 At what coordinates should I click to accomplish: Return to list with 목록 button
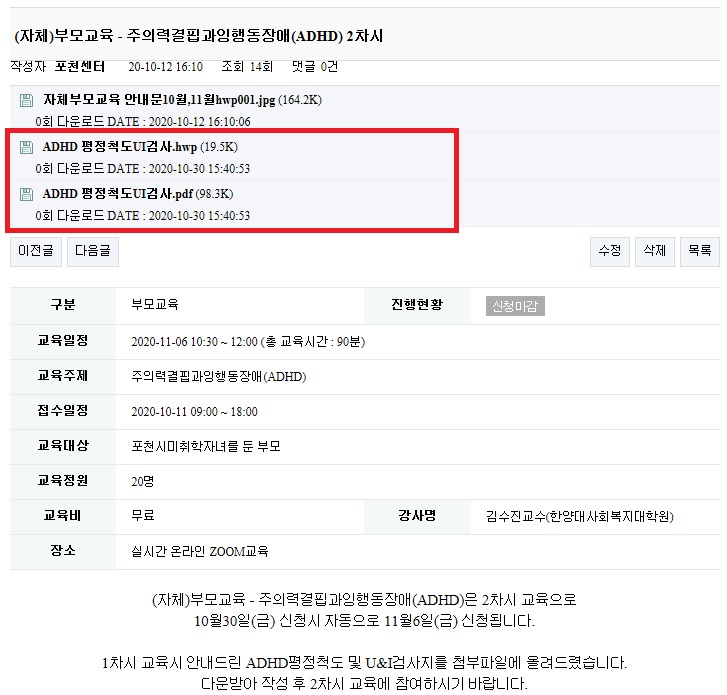(x=700, y=252)
